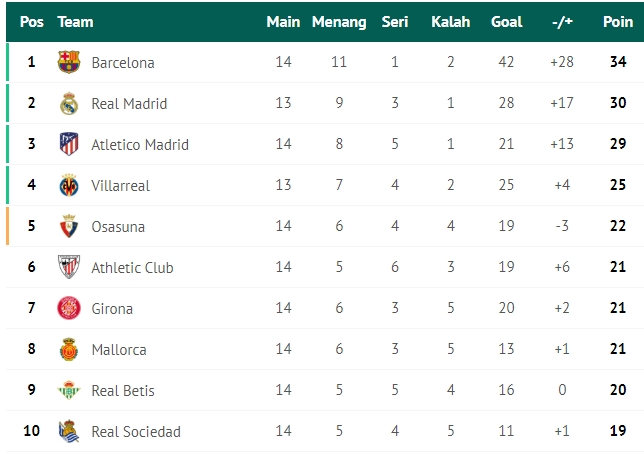
Task: Click the Goal column header
Action: (506, 22)
